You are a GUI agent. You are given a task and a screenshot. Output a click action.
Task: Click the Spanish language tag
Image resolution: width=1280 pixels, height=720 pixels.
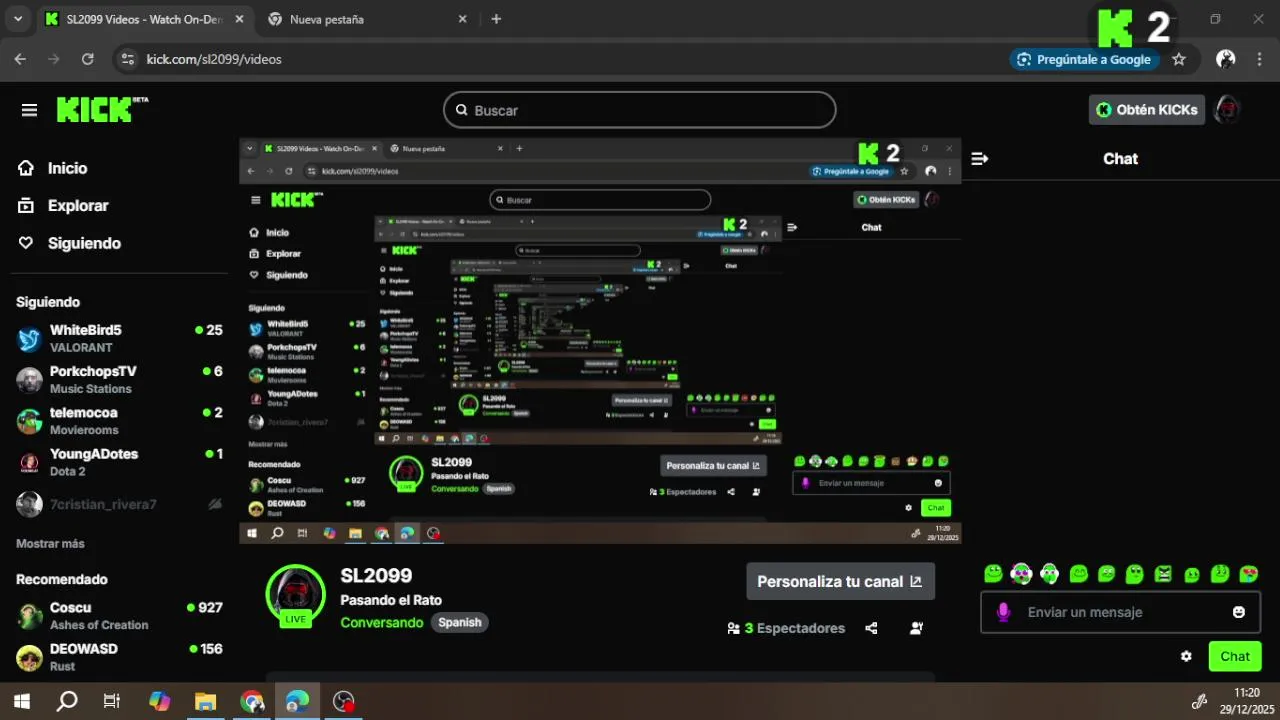[x=460, y=622]
